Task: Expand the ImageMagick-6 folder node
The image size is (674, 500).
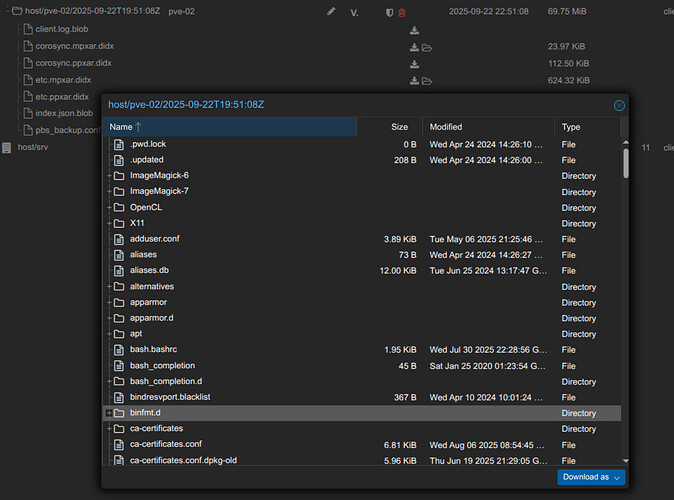Action: (x=109, y=176)
